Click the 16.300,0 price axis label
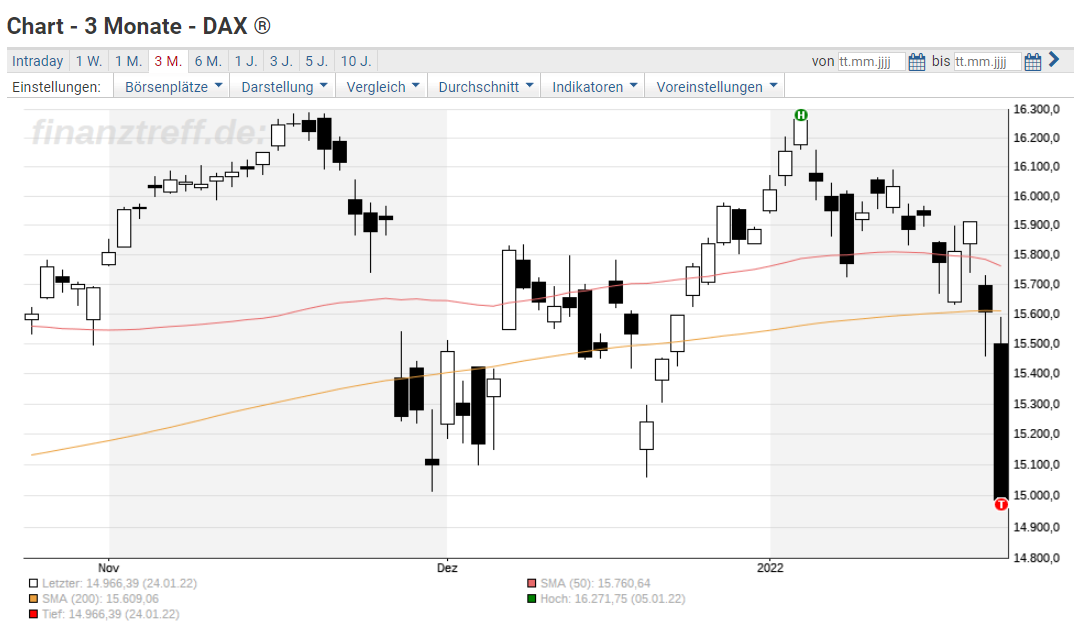This screenshot has width=1079, height=628. point(1036,109)
